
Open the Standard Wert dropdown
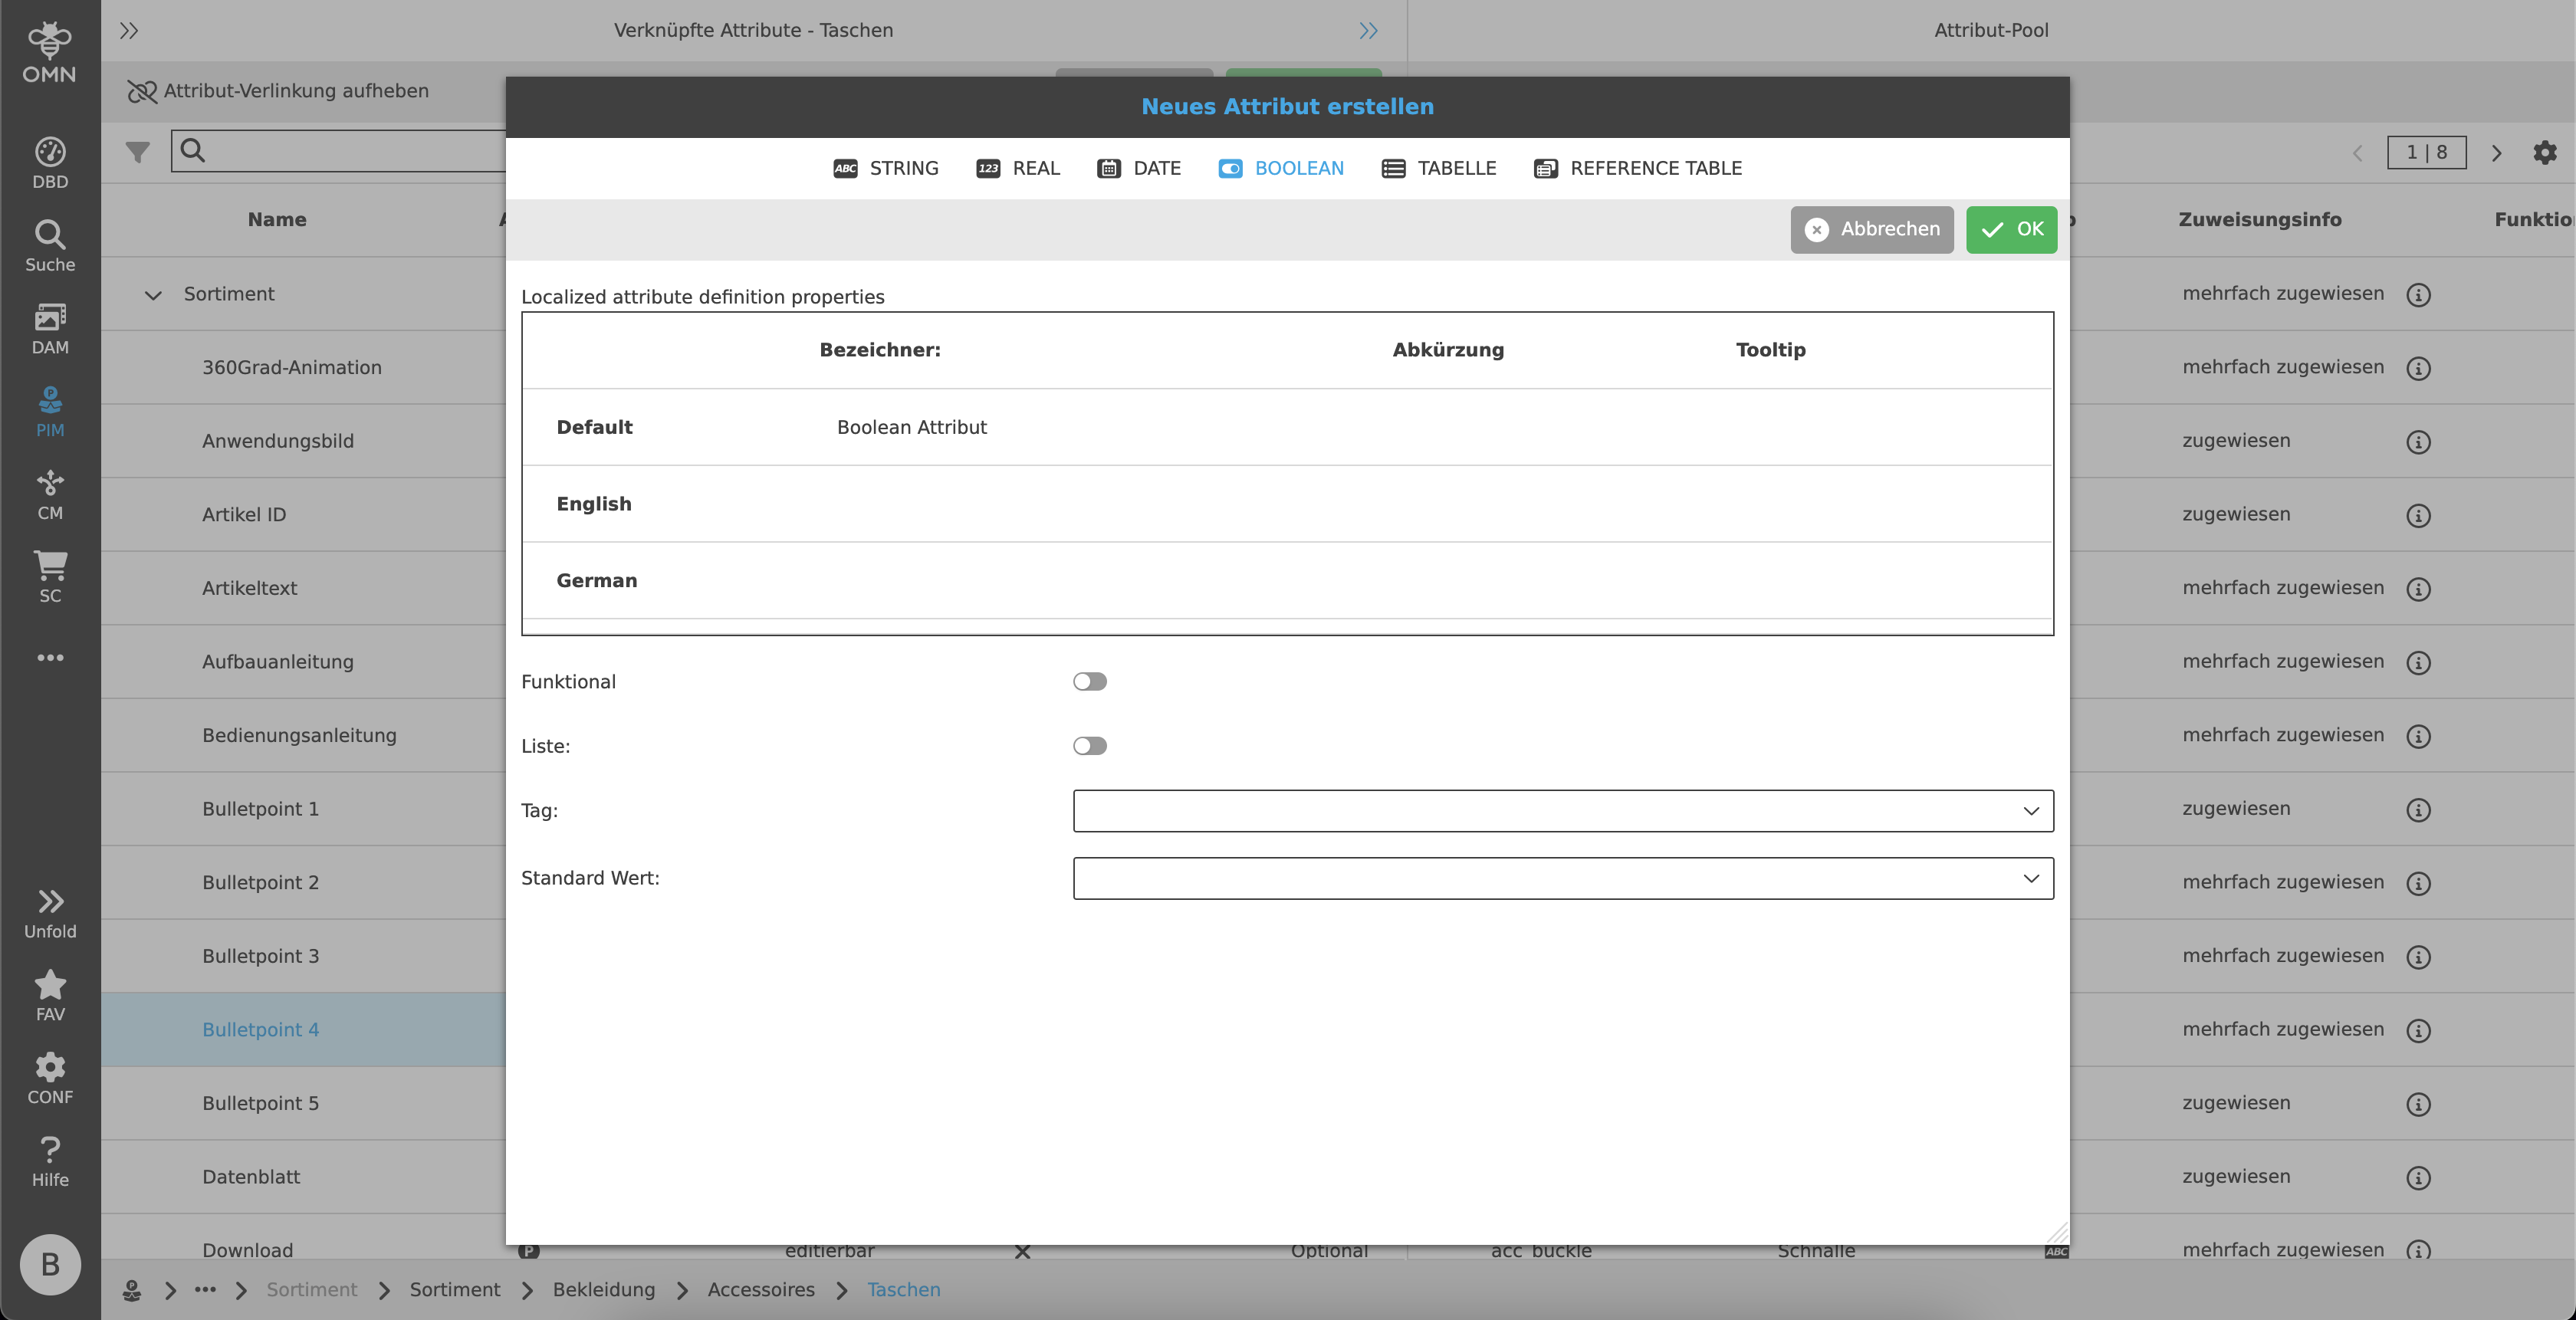pos(1562,878)
